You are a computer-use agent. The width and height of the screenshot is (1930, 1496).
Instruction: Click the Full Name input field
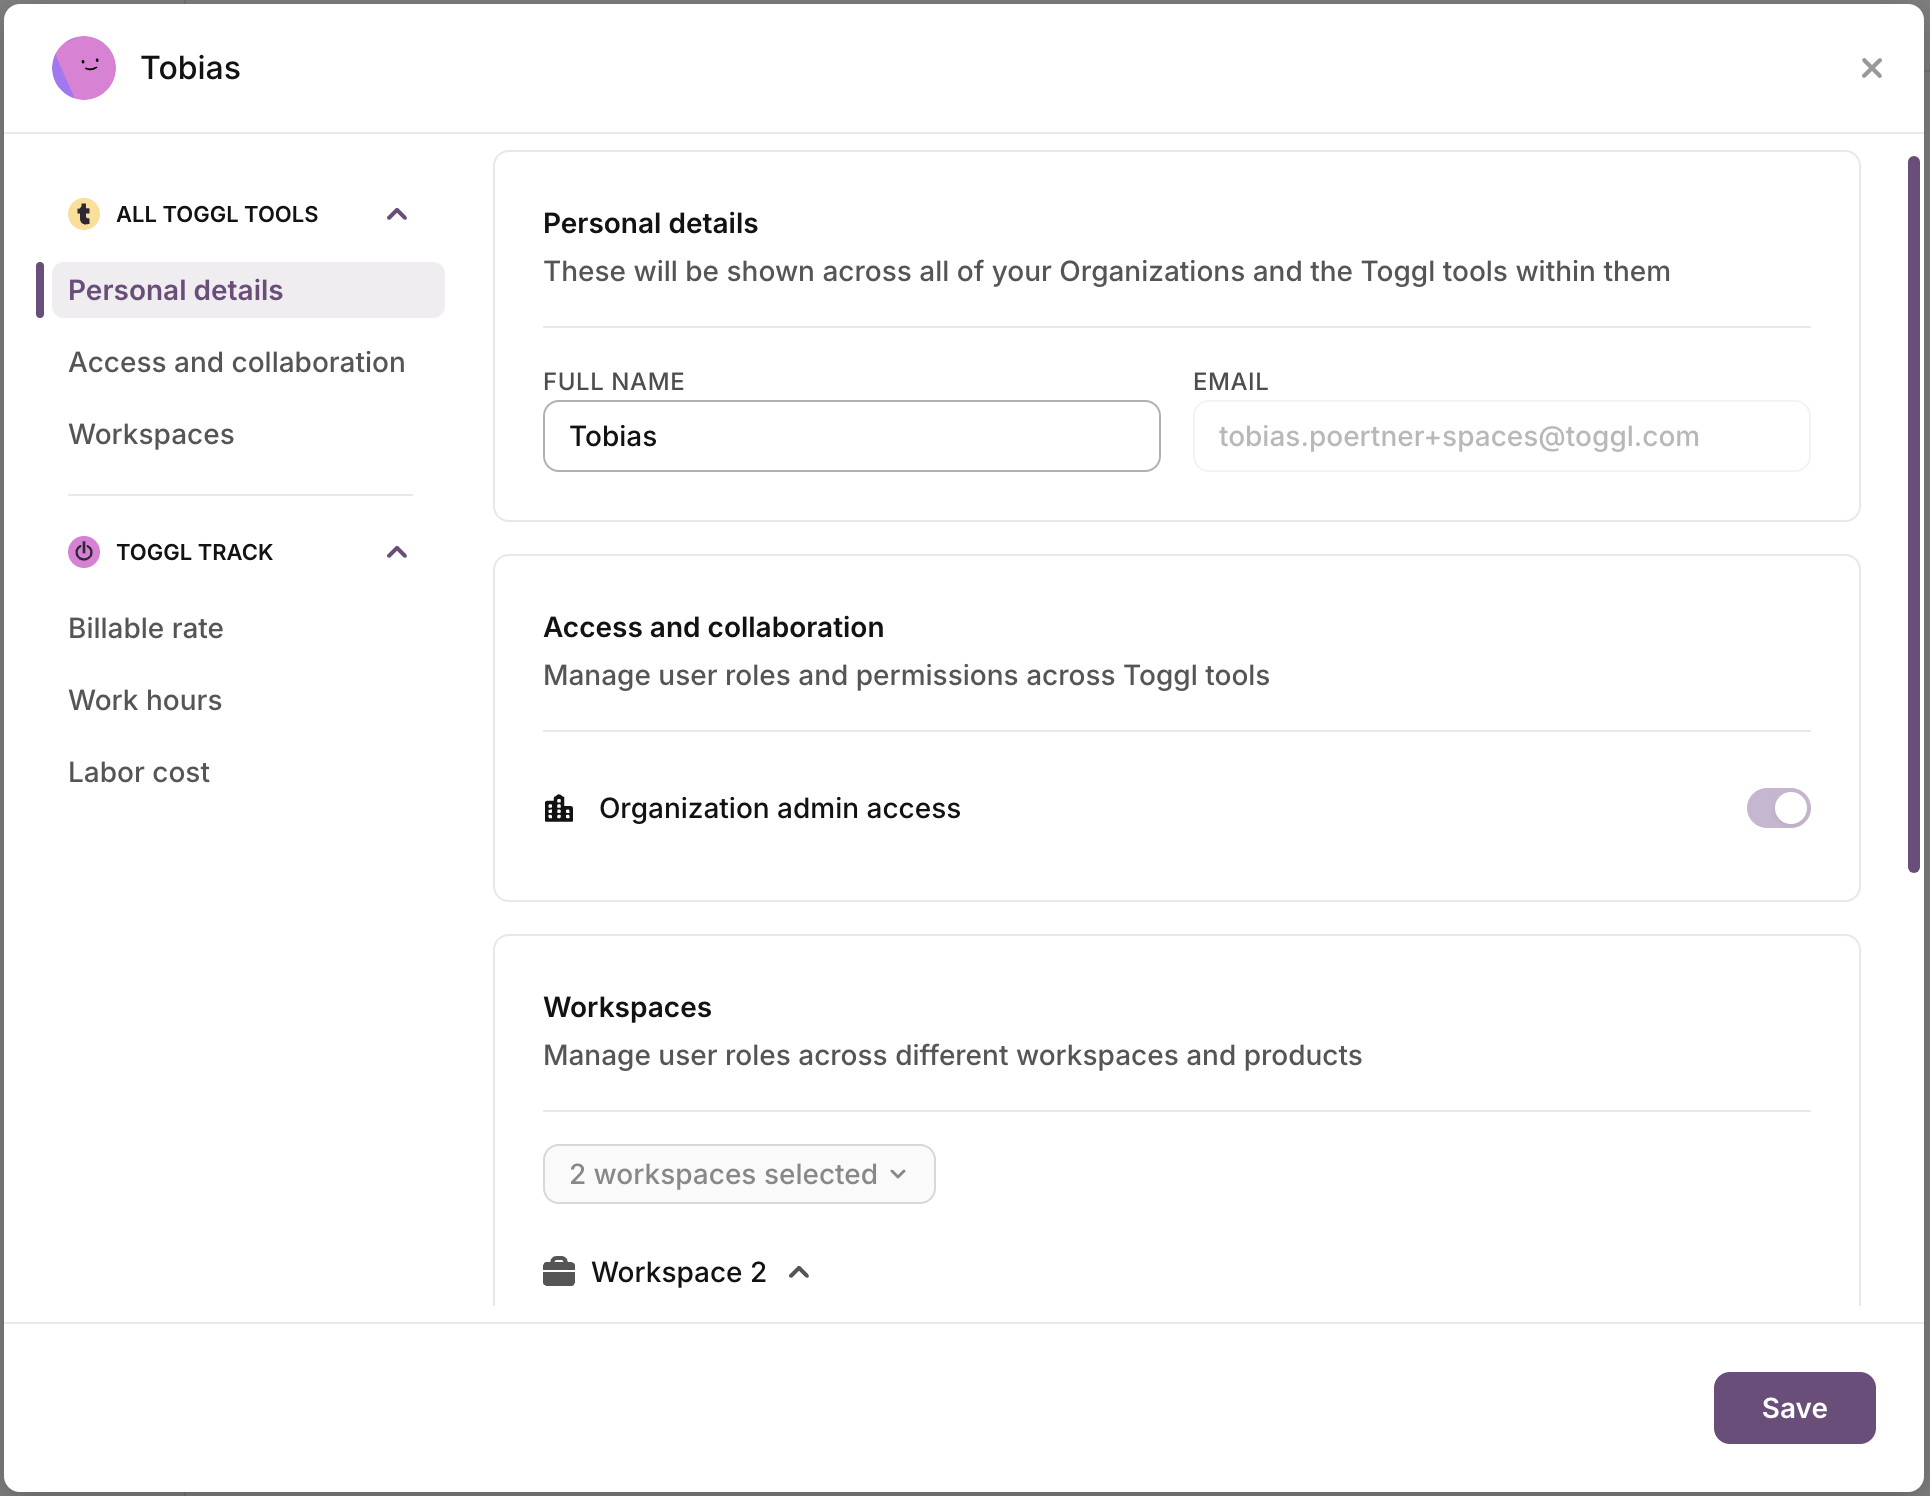851,436
